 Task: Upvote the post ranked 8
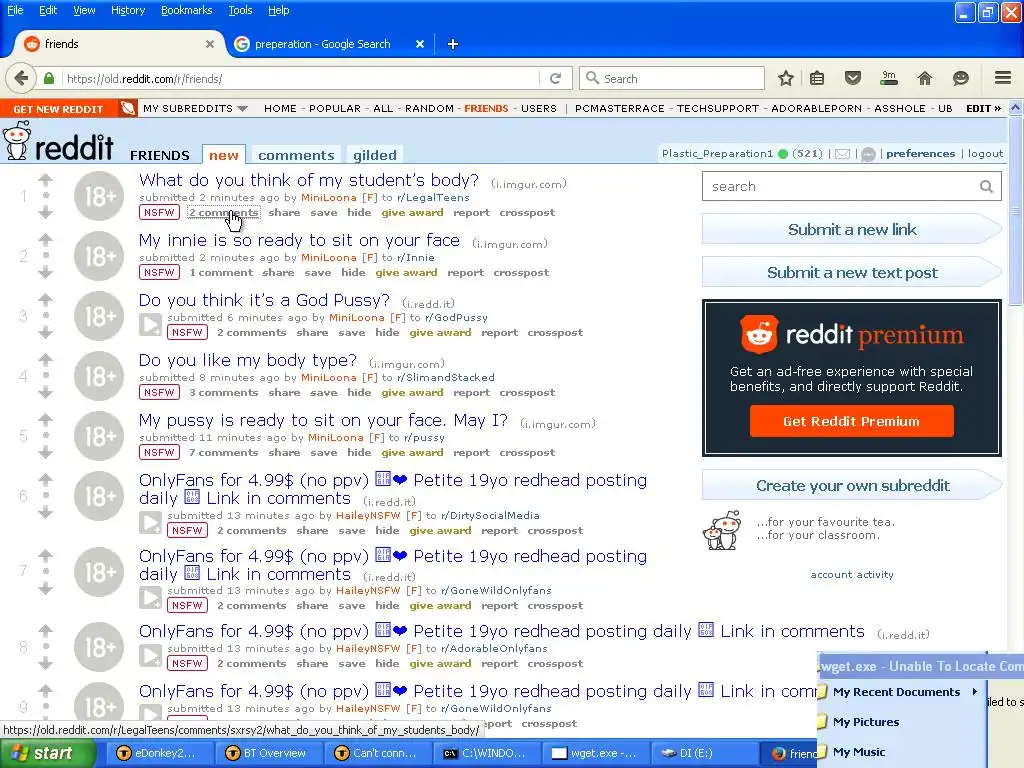[45, 631]
